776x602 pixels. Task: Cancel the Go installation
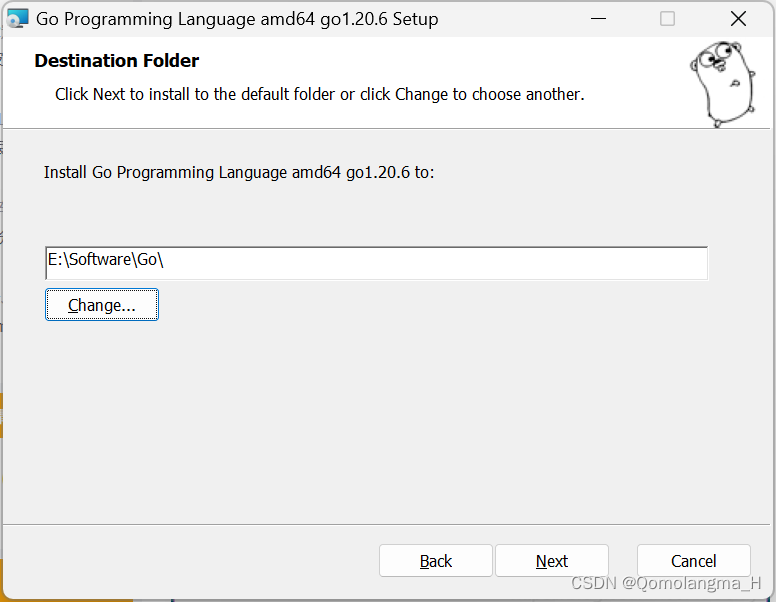pyautogui.click(x=694, y=561)
